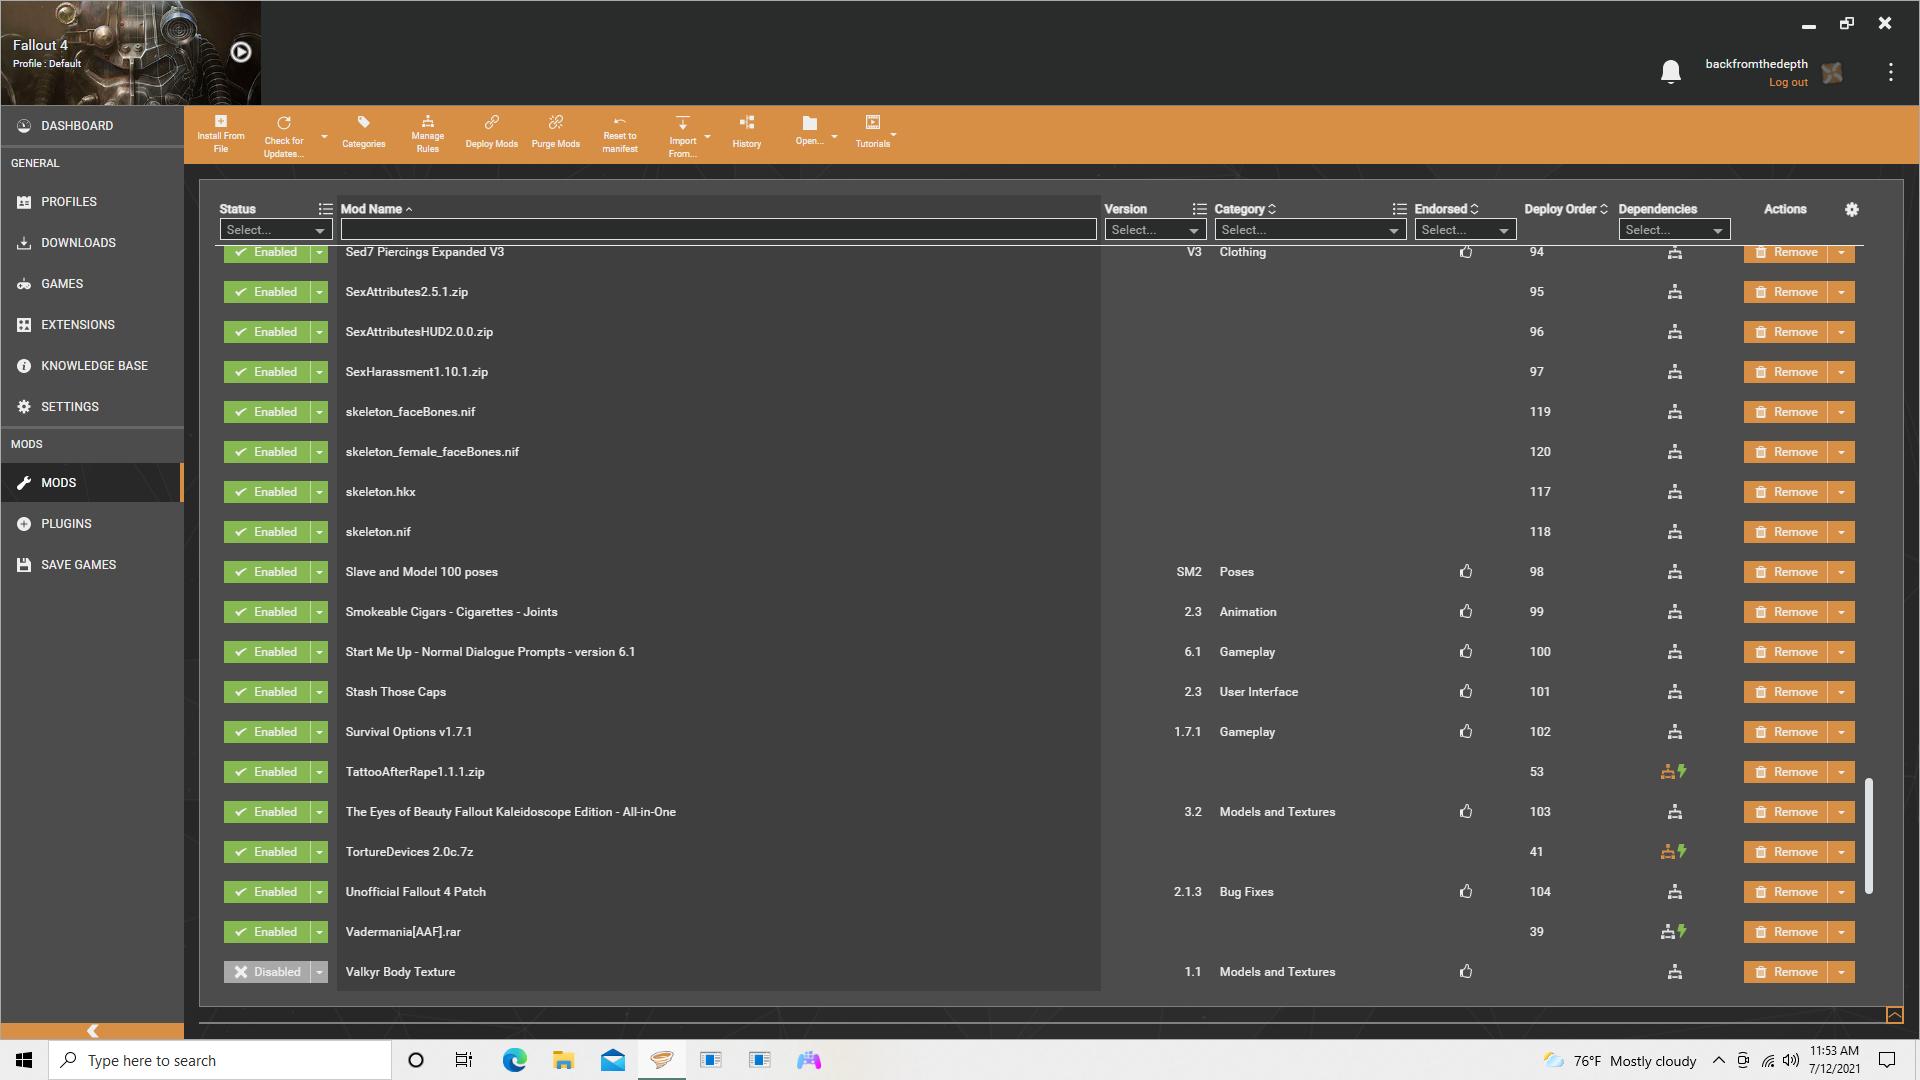Click the Mod Name filter field

pos(718,230)
